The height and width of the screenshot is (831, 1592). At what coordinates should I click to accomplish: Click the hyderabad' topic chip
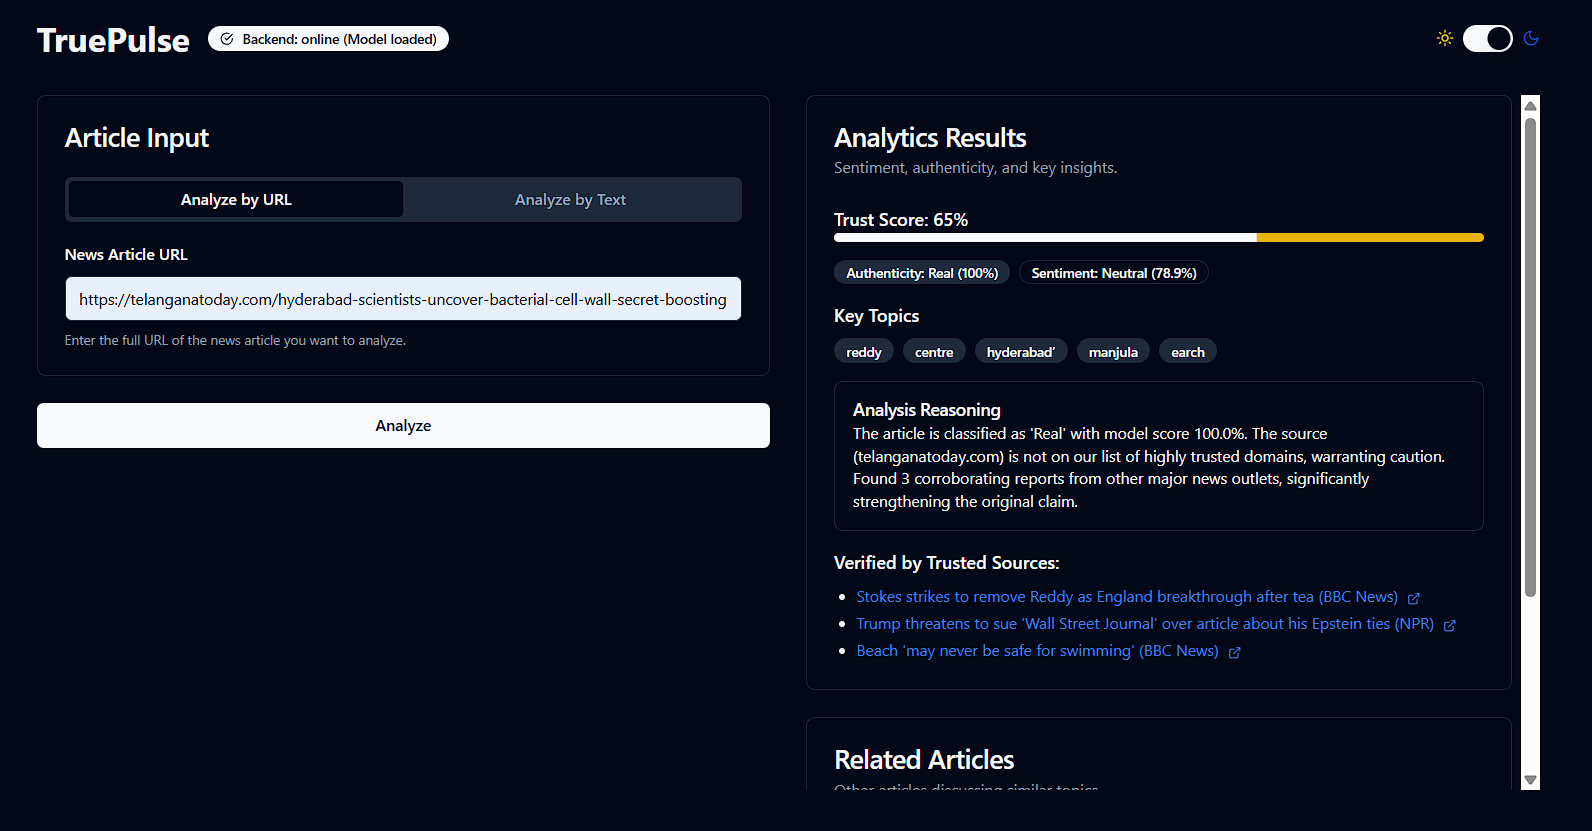[x=1020, y=352]
